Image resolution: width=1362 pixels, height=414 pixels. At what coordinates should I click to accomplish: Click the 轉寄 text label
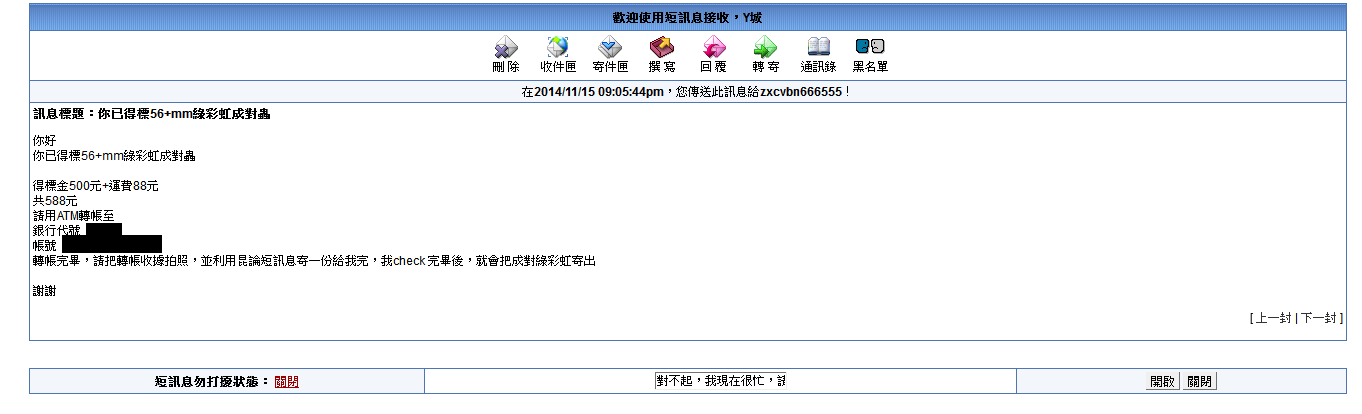click(766, 67)
